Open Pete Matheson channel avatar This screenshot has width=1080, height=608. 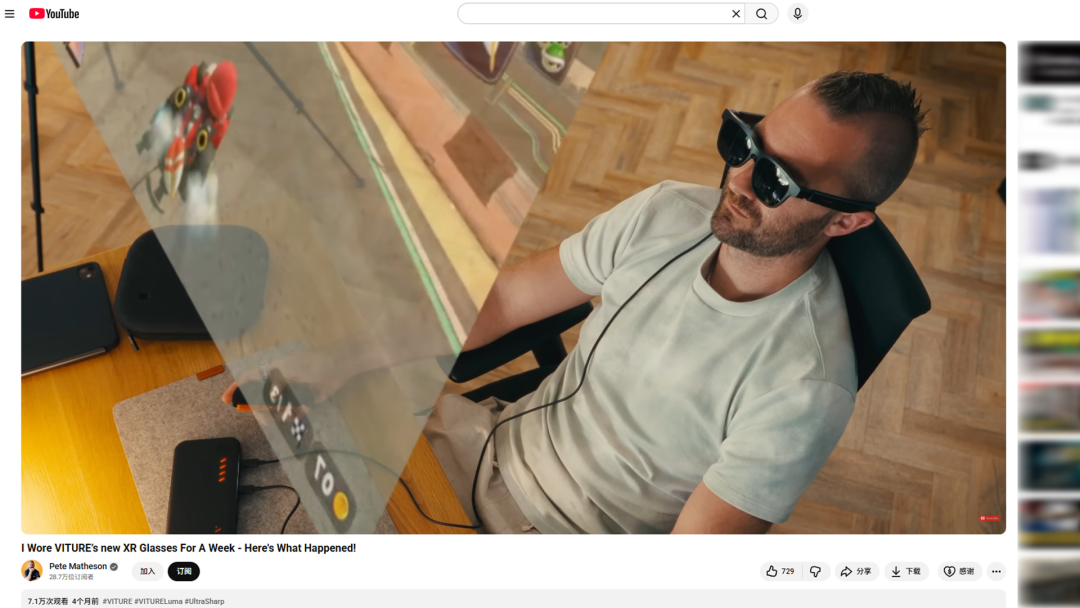(32, 570)
